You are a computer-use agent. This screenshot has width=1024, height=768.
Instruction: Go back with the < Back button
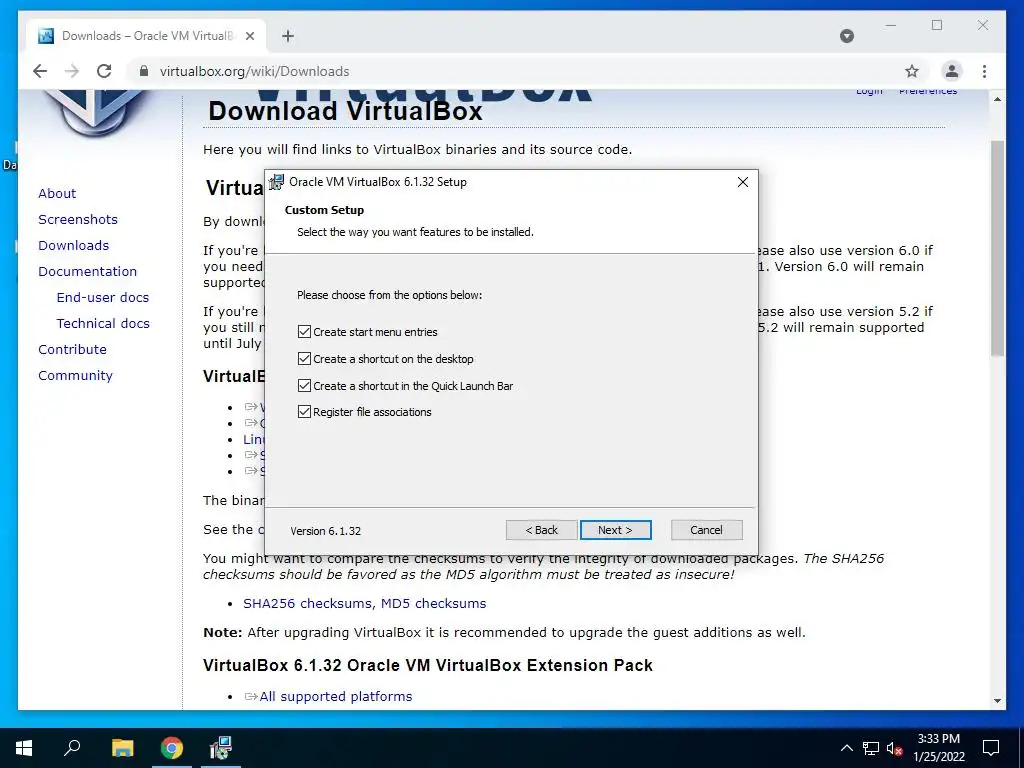(541, 530)
